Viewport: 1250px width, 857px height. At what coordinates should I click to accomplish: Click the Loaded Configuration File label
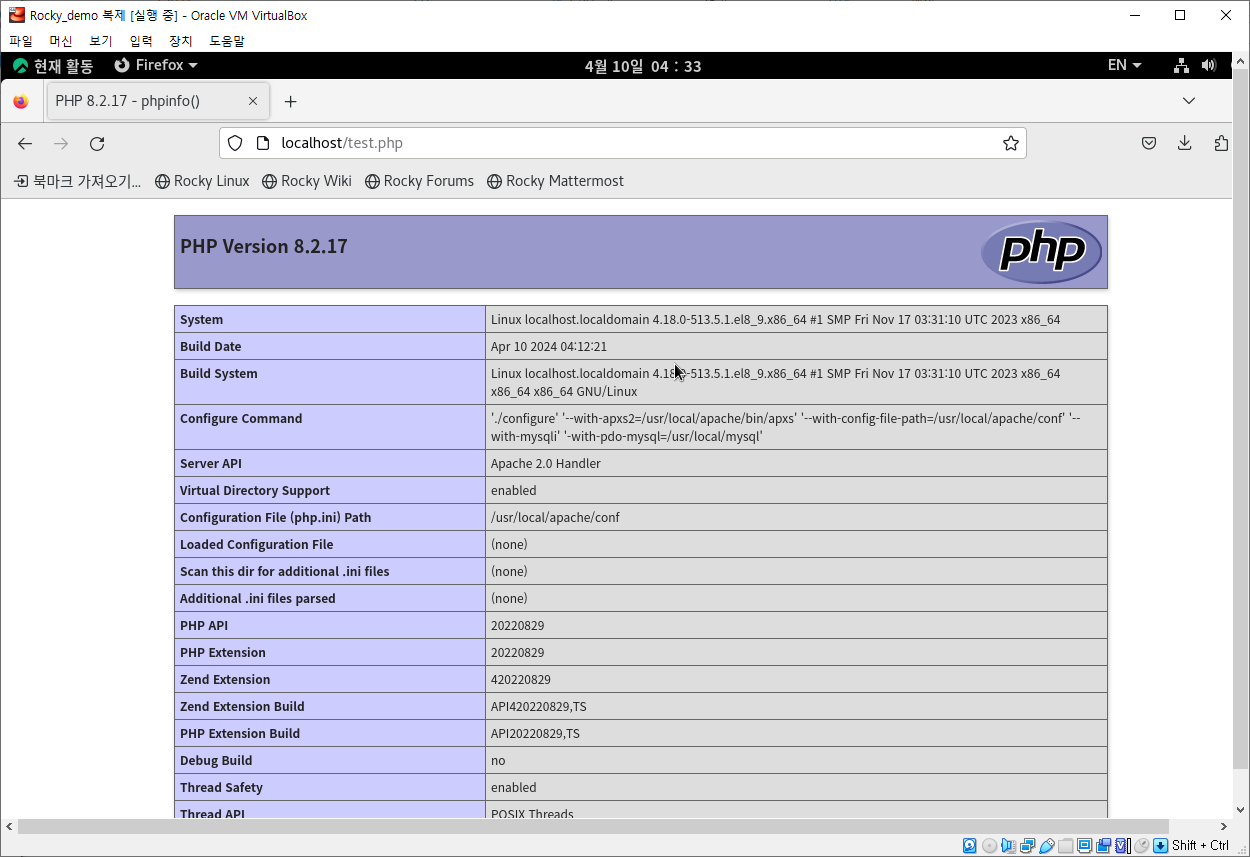257,545
